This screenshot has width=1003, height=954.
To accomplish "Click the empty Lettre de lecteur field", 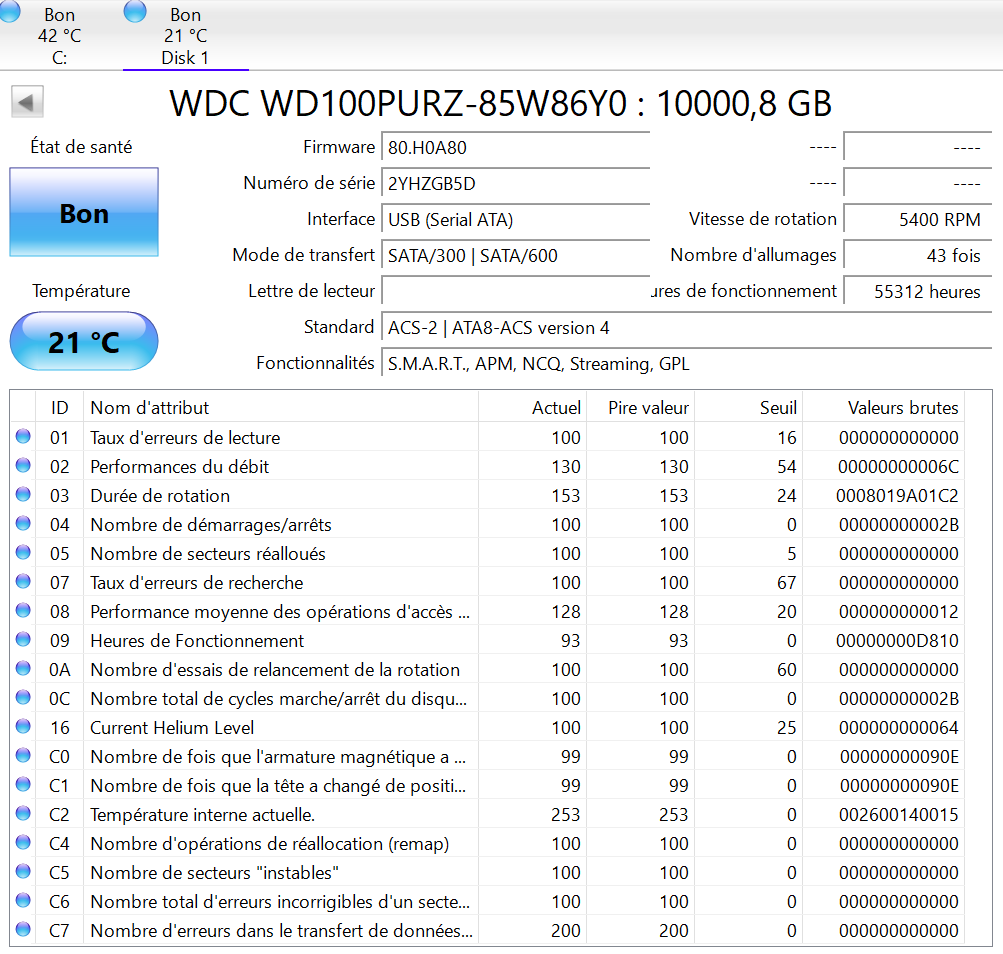I will point(516,291).
